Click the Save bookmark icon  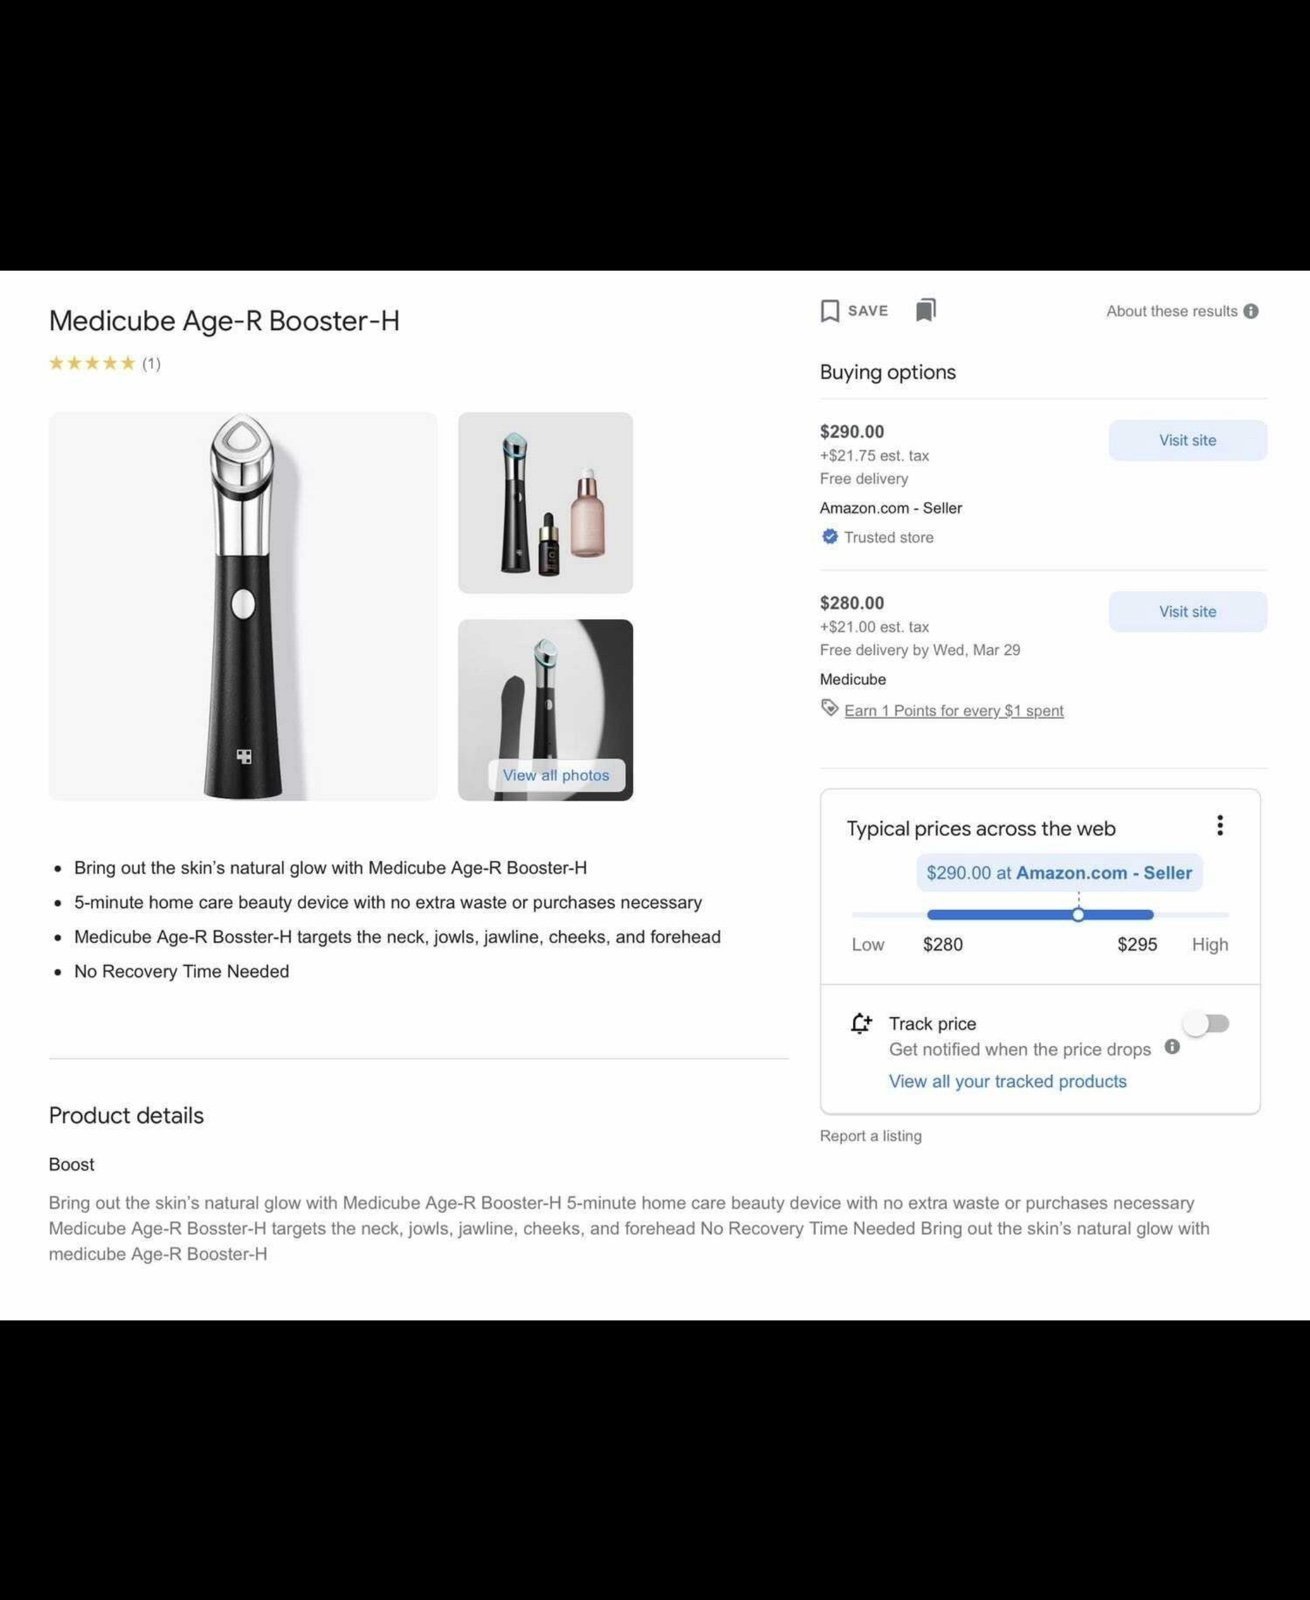click(829, 311)
